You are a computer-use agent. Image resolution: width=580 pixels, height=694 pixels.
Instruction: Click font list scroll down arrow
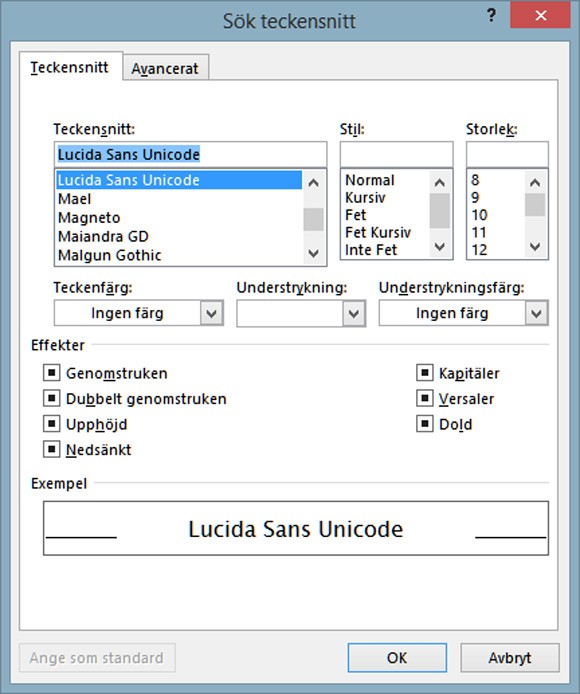(x=313, y=253)
